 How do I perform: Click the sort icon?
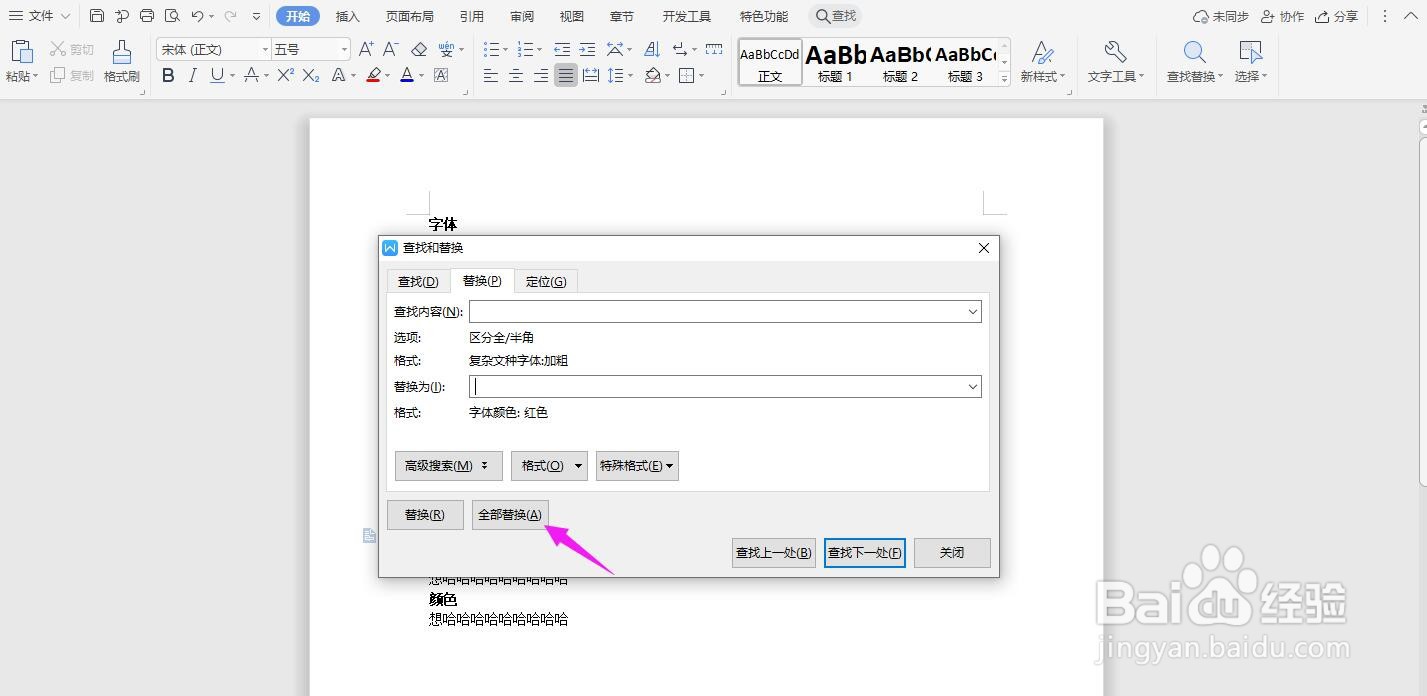pos(652,49)
